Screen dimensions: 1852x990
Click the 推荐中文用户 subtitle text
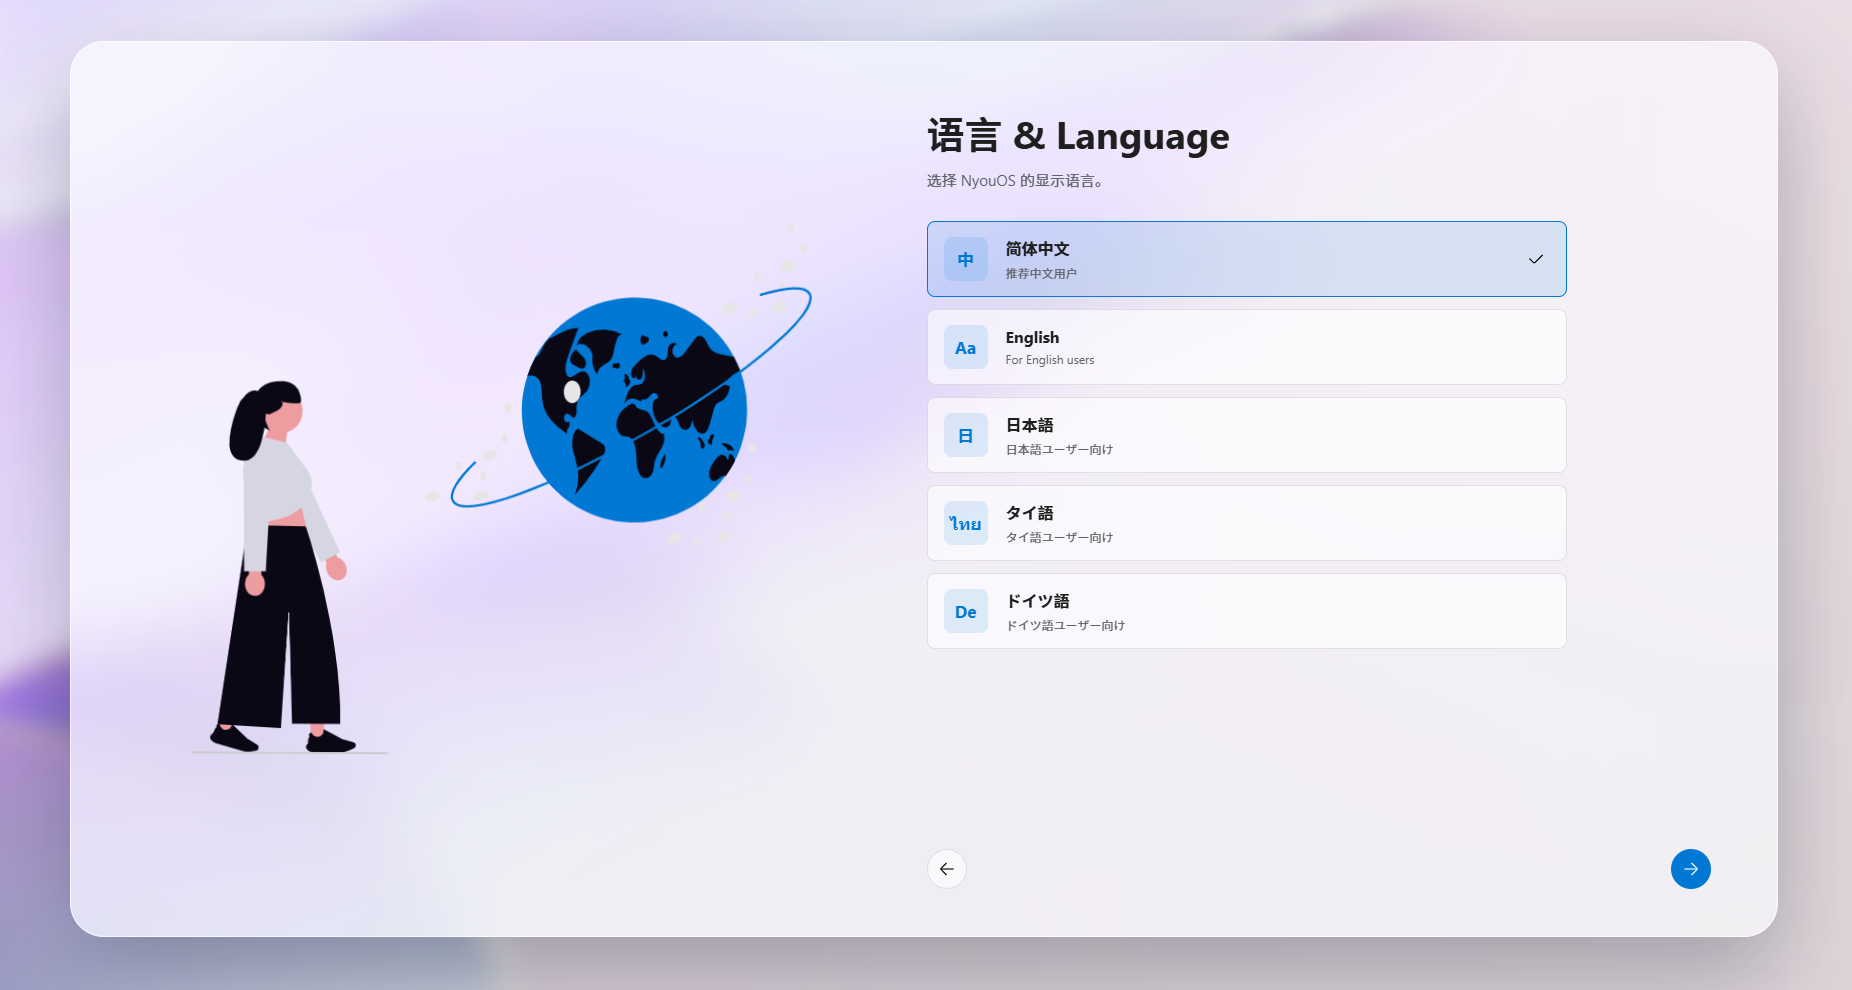(1041, 273)
